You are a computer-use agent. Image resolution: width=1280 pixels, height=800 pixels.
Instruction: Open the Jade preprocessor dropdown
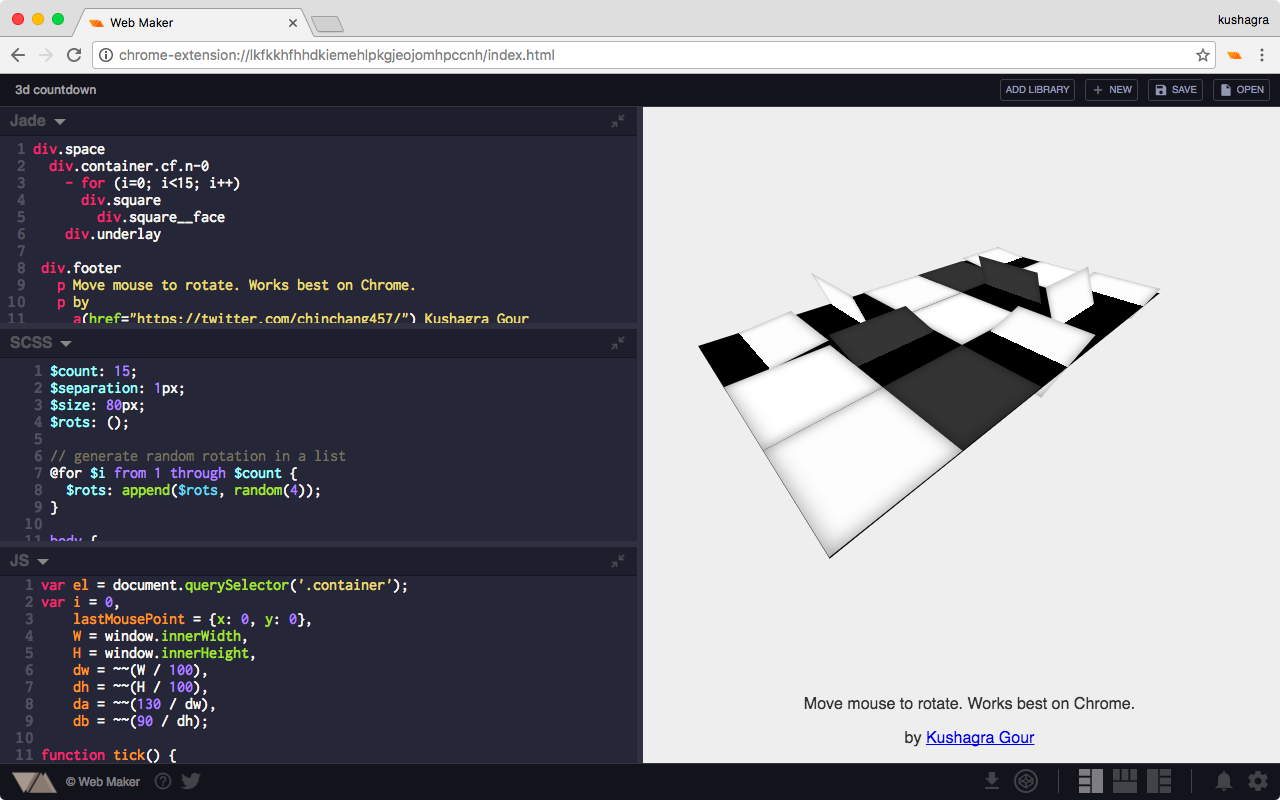[38, 121]
